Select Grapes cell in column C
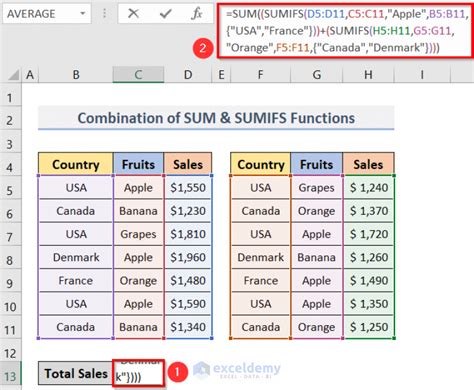Screen dimensions: 474x390 [x=138, y=234]
